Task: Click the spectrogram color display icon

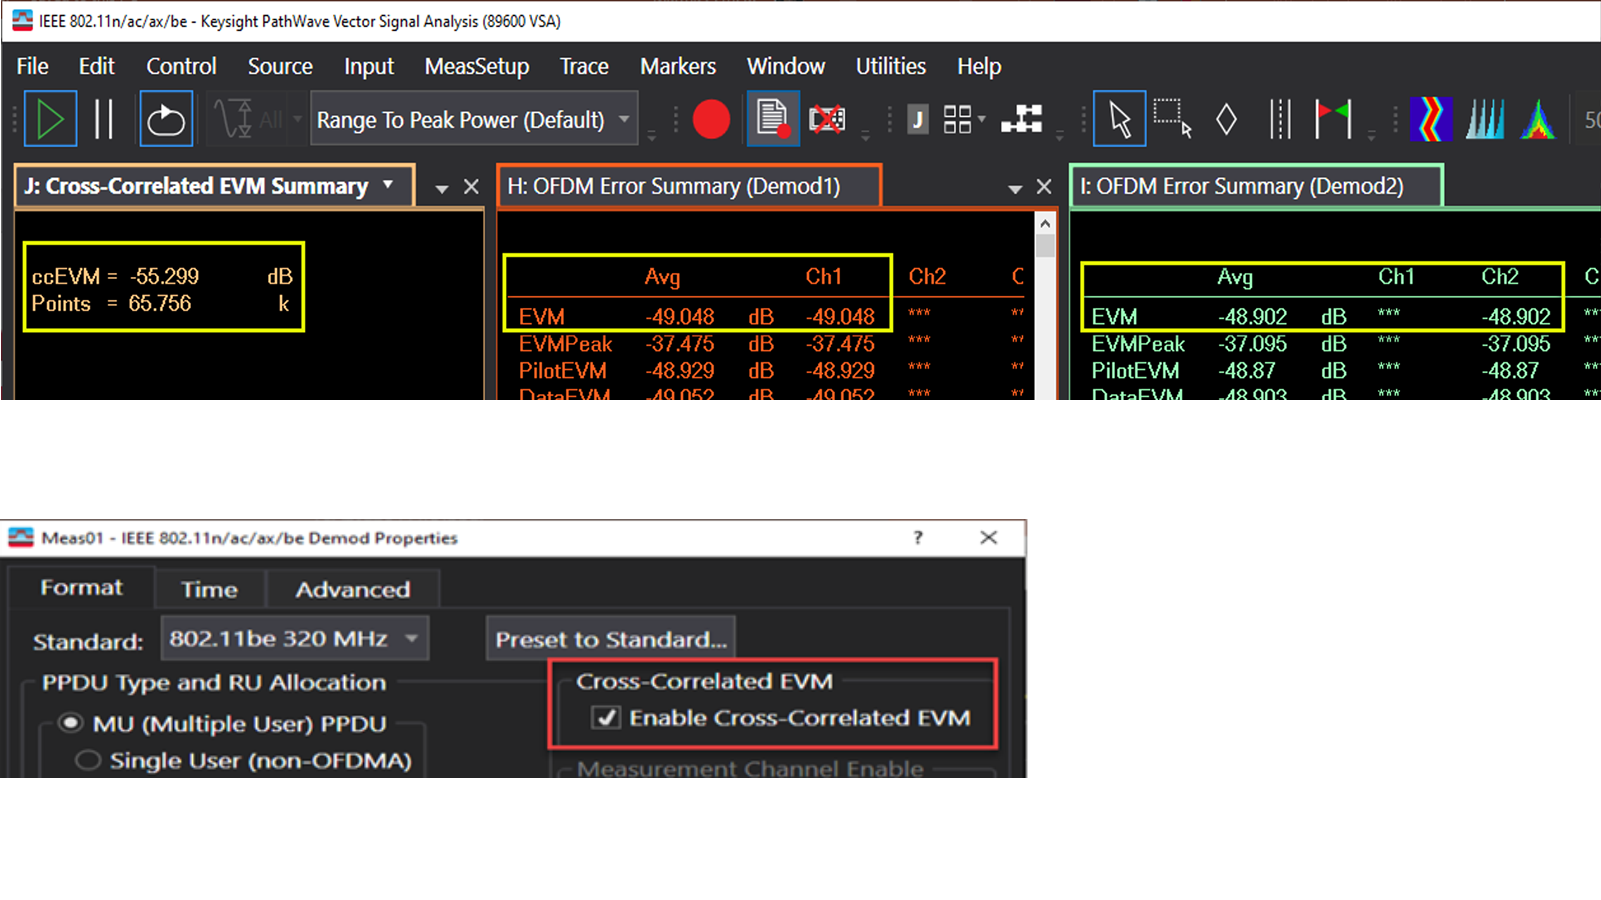Action: pyautogui.click(x=1430, y=120)
